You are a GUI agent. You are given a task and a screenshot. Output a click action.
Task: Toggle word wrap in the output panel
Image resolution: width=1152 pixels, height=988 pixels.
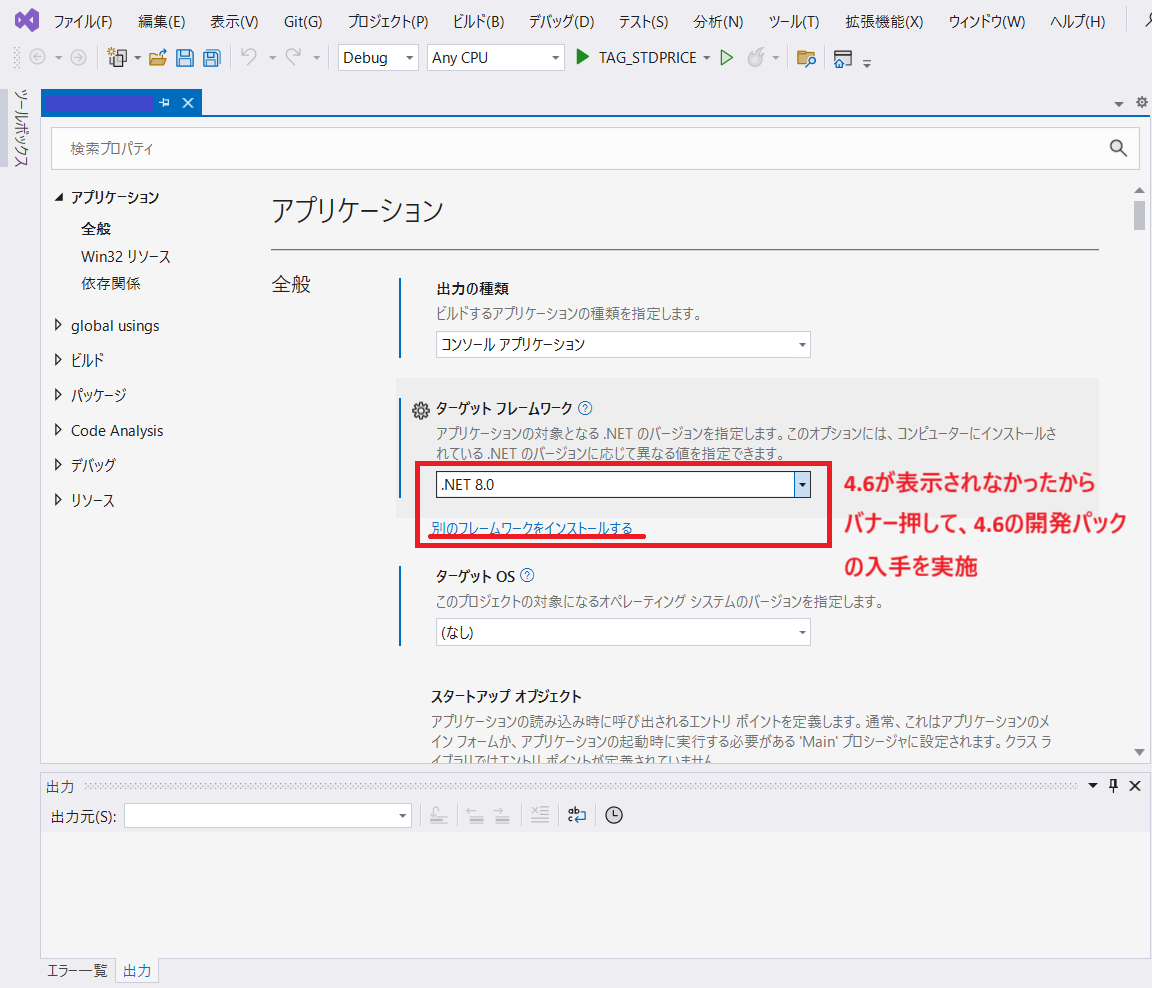(577, 816)
